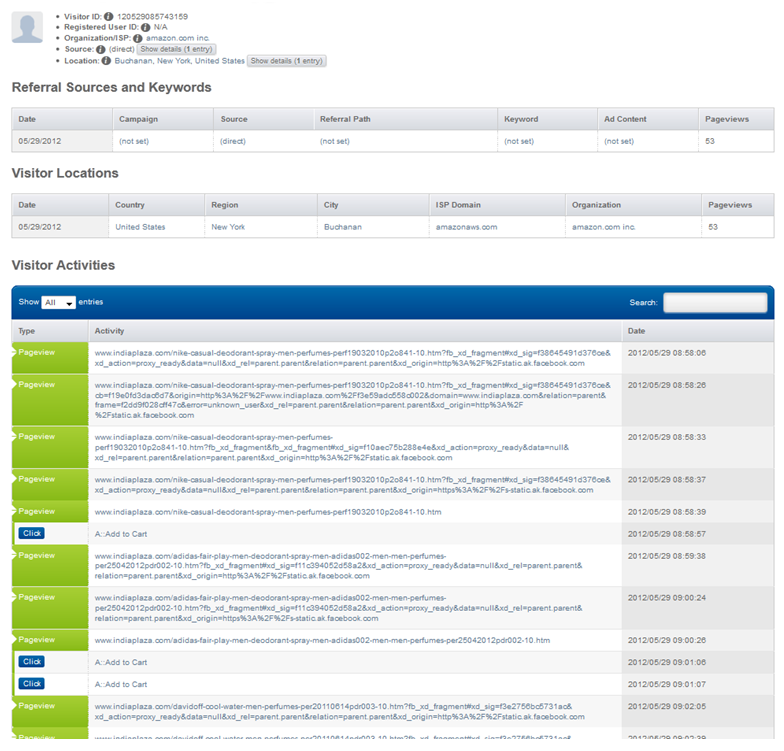Open the Show entries dropdown

[58, 302]
